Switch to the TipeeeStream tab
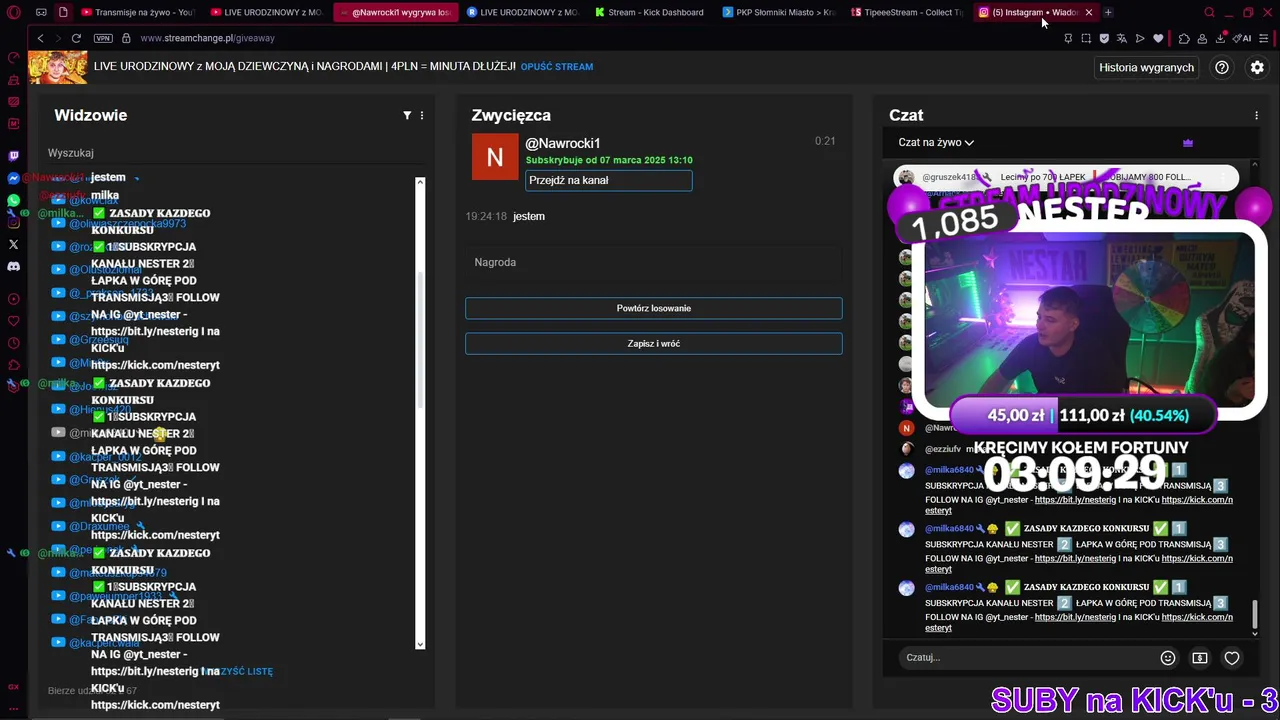This screenshot has height=720, width=1280. [x=906, y=12]
